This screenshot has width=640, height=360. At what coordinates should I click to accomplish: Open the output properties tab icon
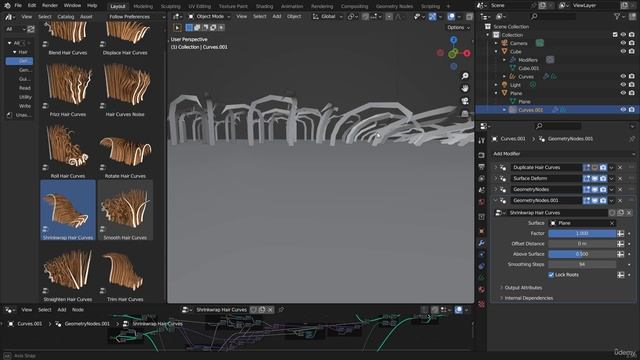tap(482, 167)
